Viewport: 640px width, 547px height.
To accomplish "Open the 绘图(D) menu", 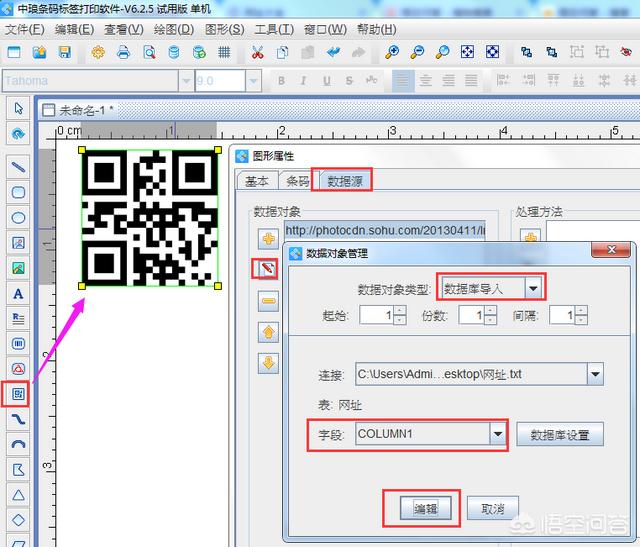I will tap(172, 28).
